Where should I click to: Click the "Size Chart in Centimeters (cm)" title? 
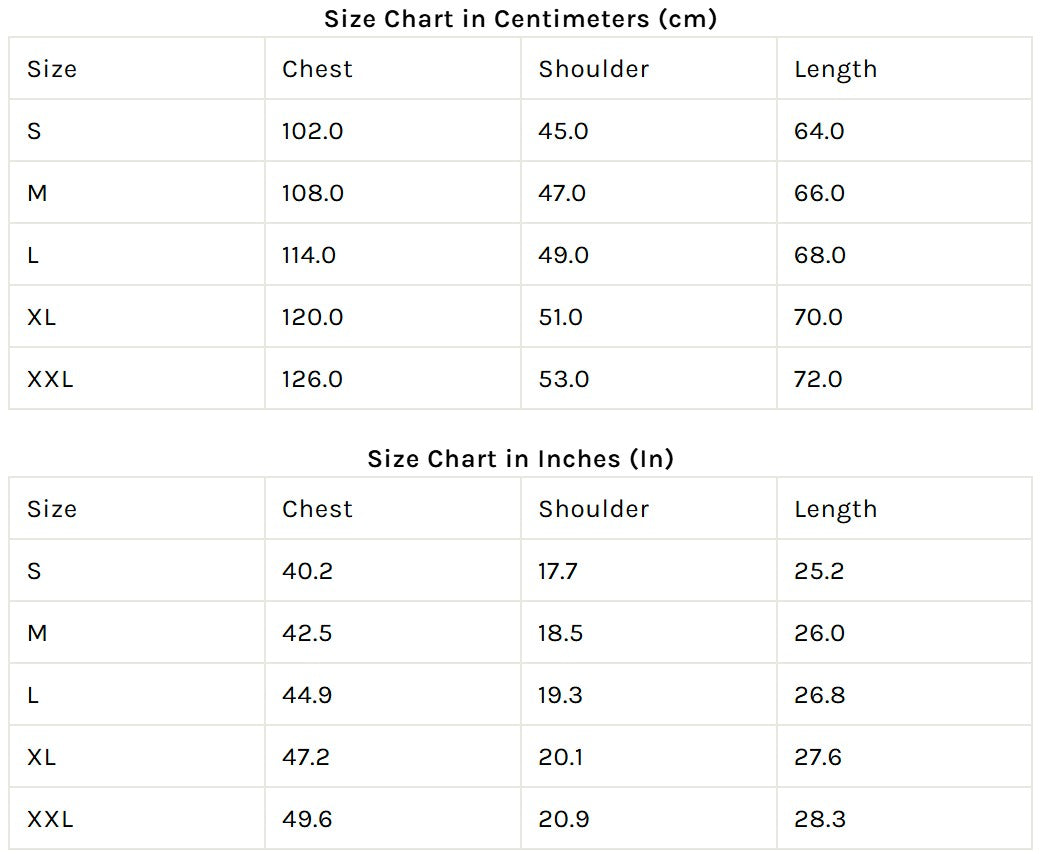point(520,19)
